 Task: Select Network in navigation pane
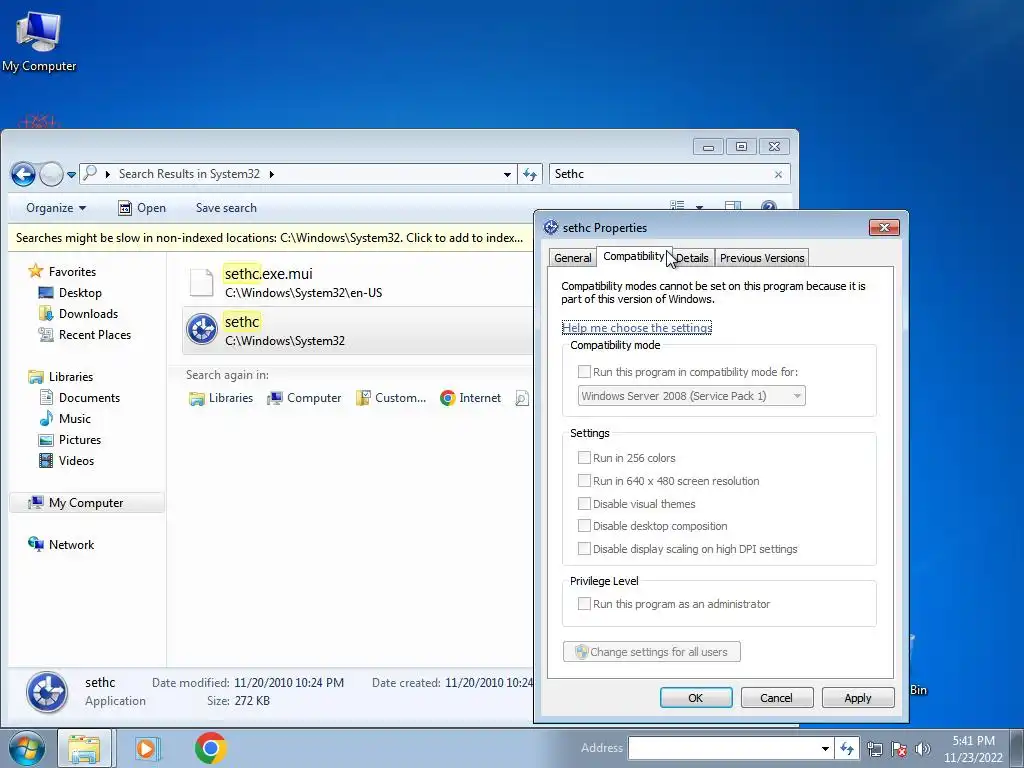coord(61,544)
